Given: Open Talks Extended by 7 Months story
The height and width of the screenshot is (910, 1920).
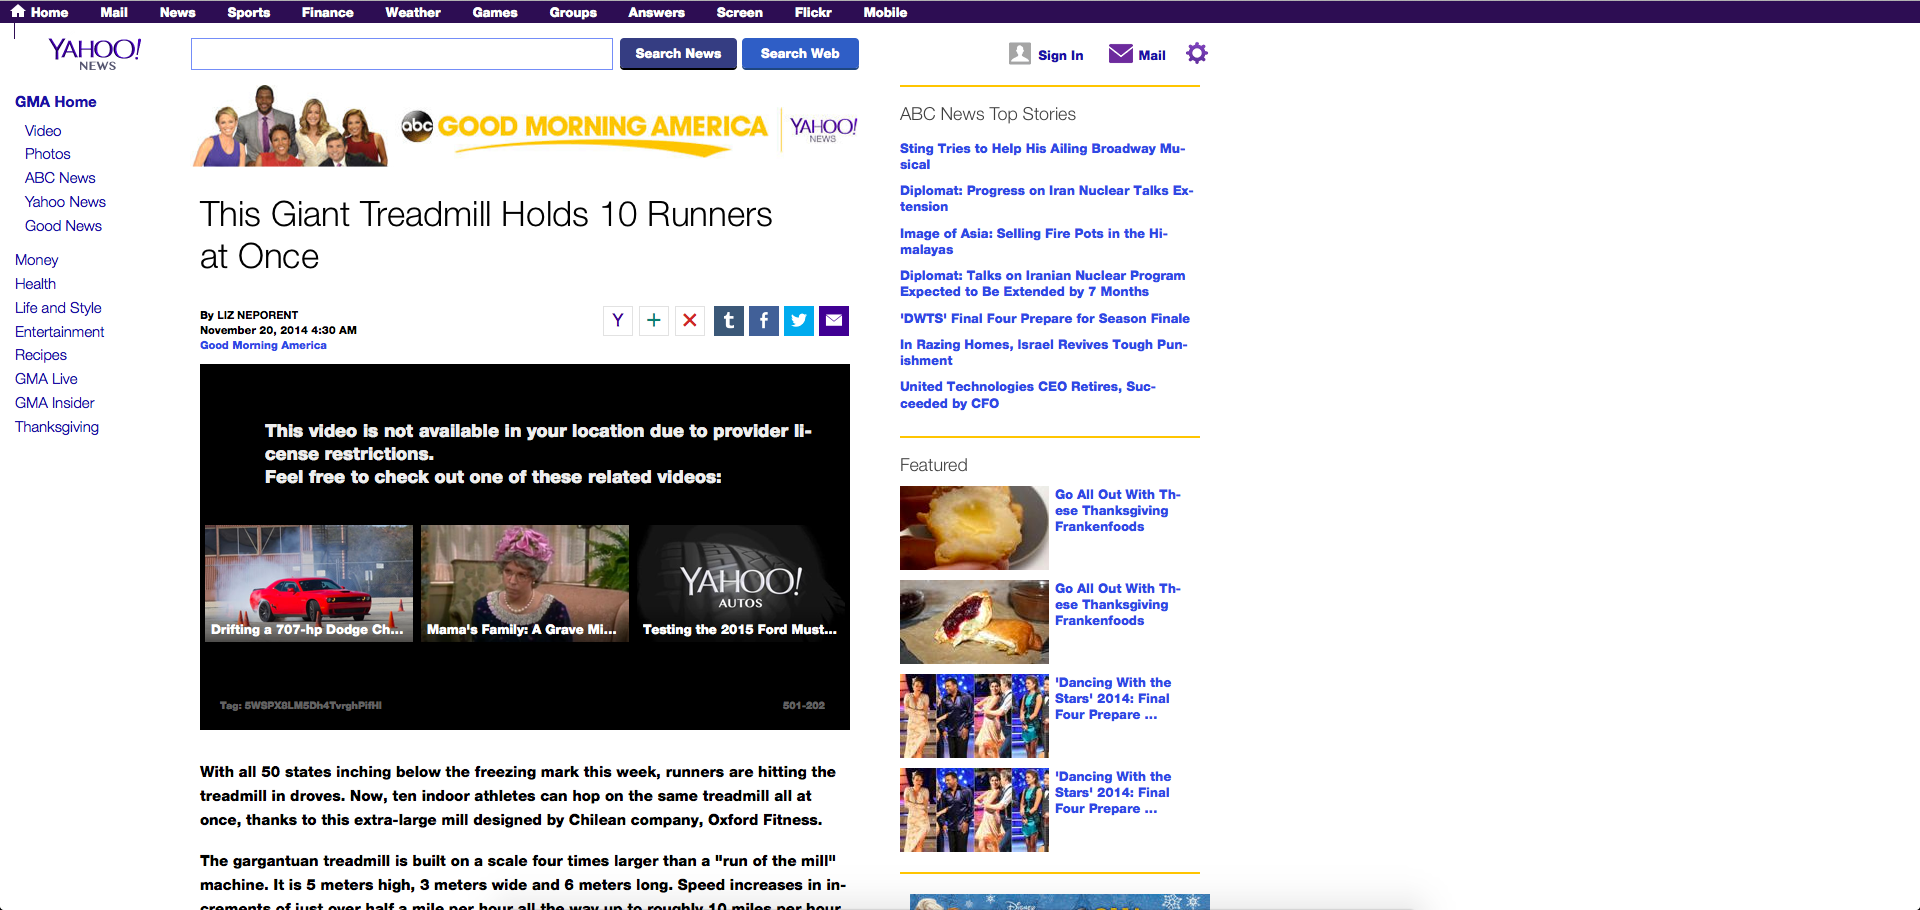Looking at the screenshot, I should 1043,283.
